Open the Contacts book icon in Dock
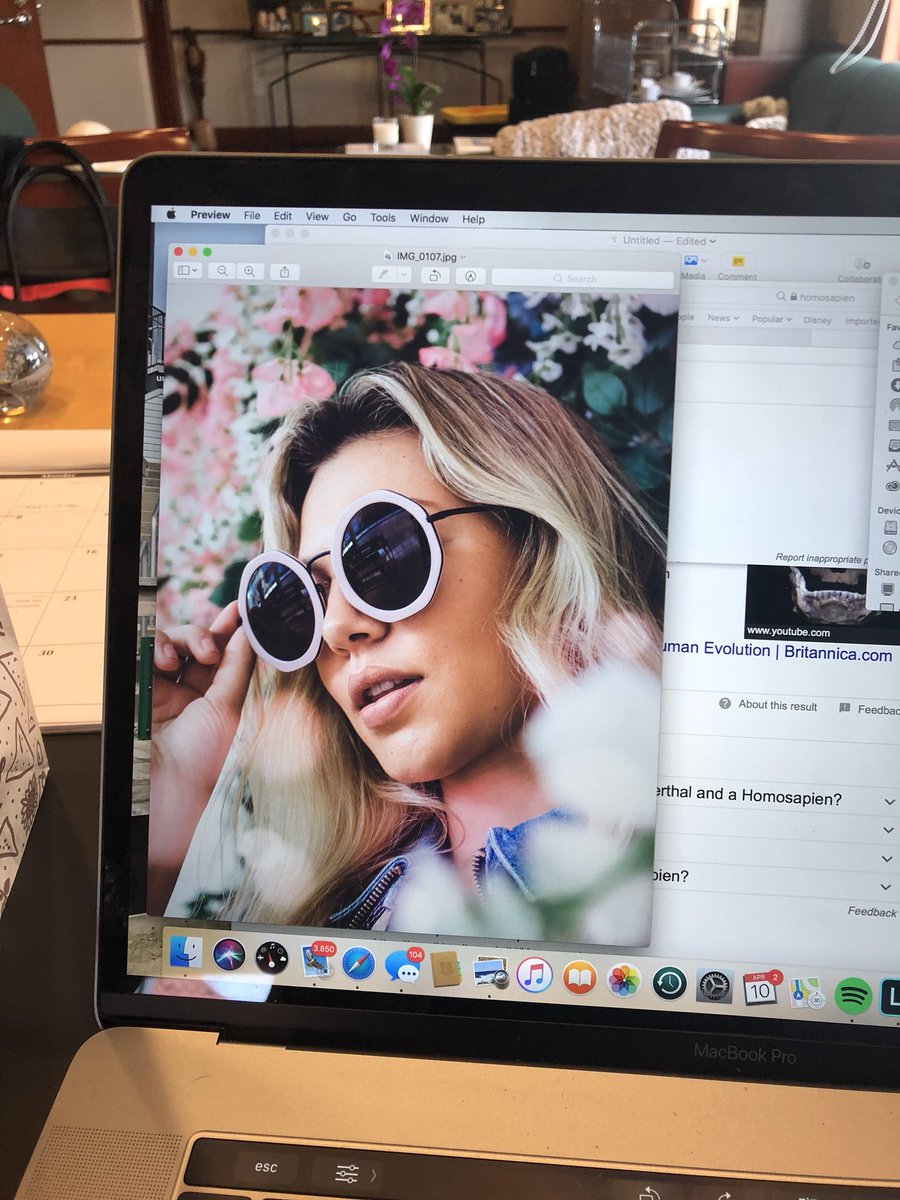This screenshot has height=1200, width=900. click(445, 969)
